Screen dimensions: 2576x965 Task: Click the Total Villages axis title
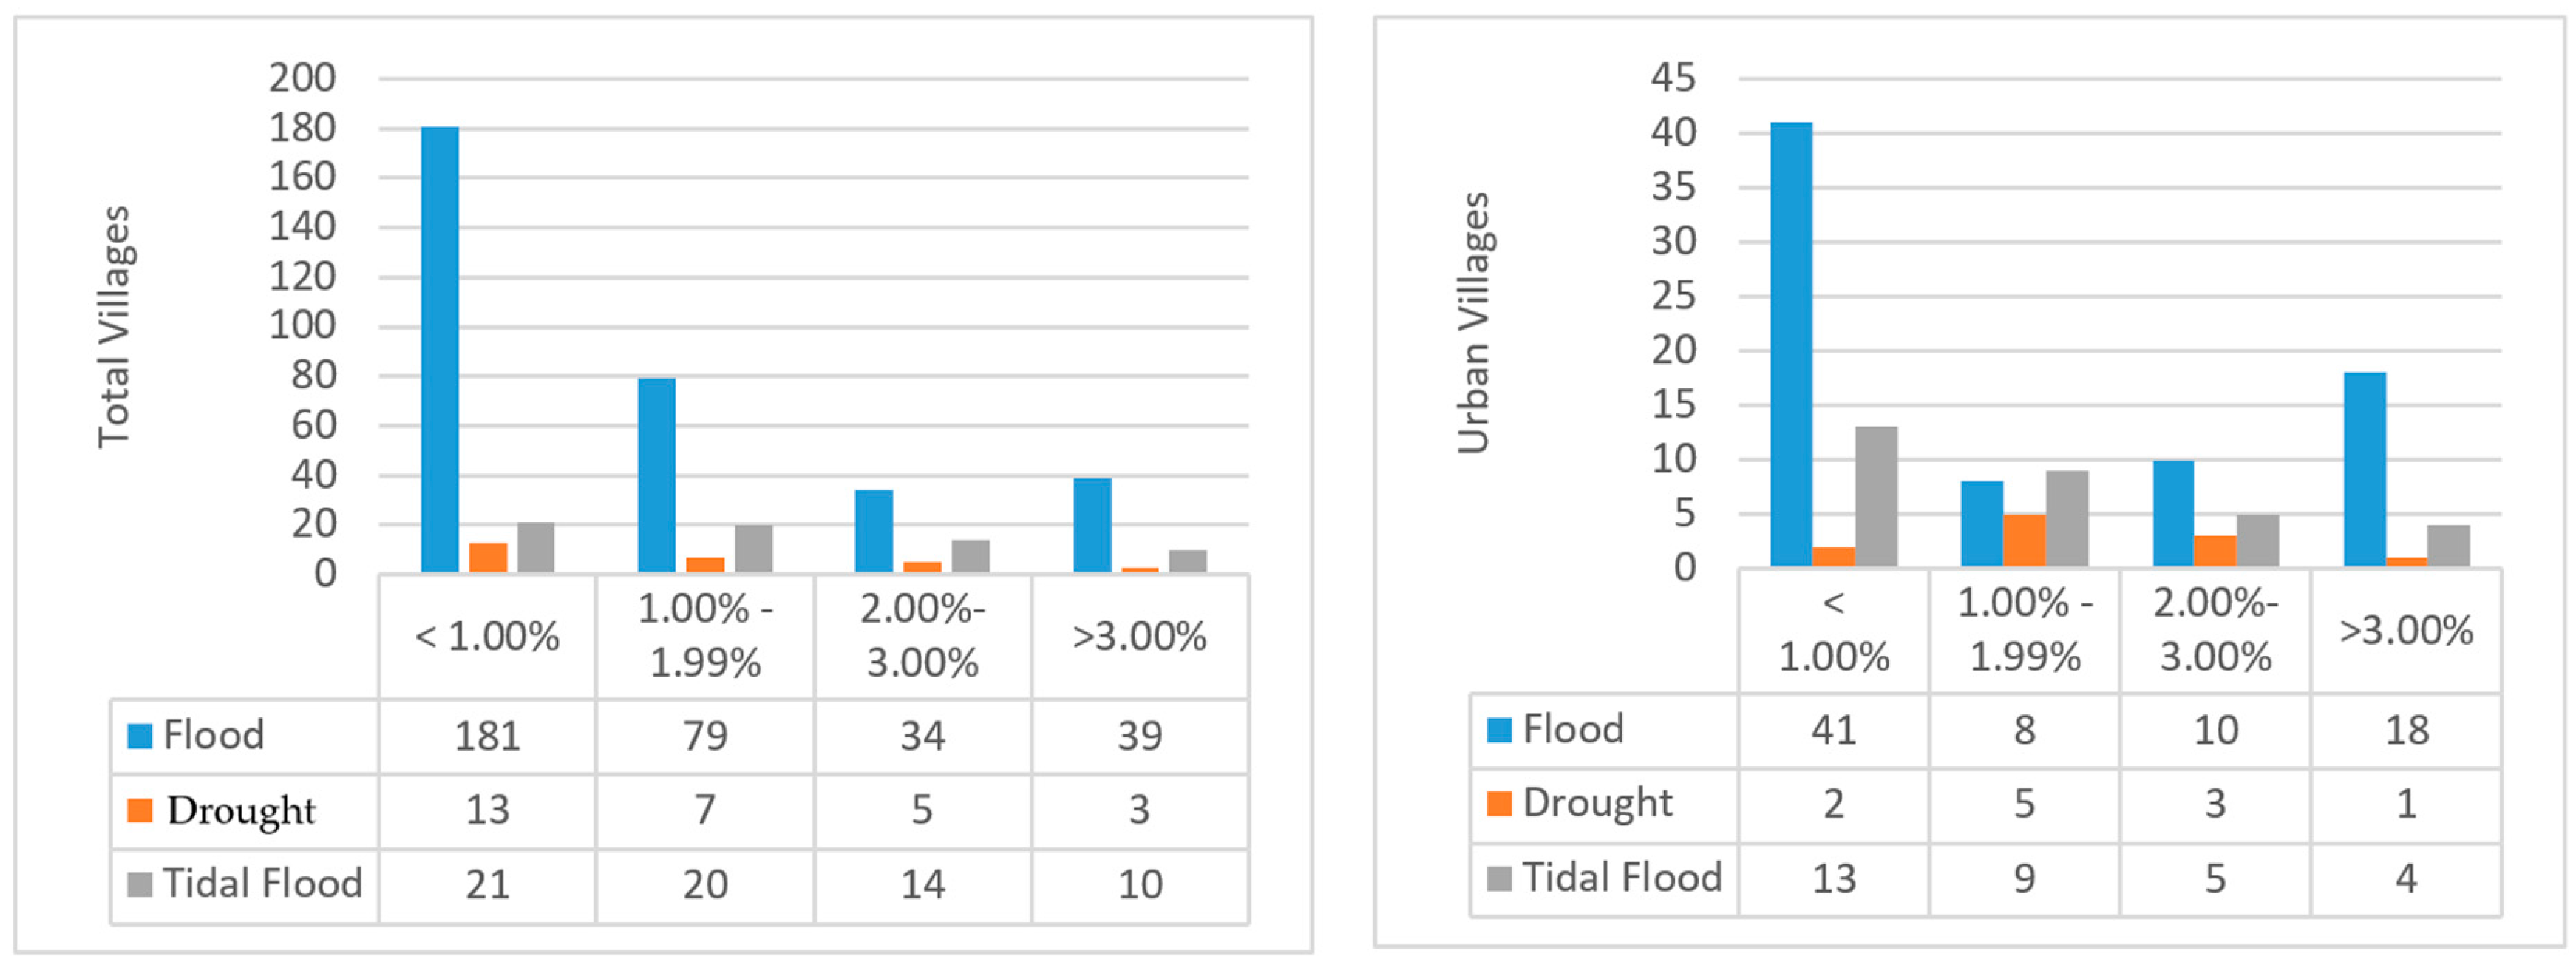click(113, 327)
